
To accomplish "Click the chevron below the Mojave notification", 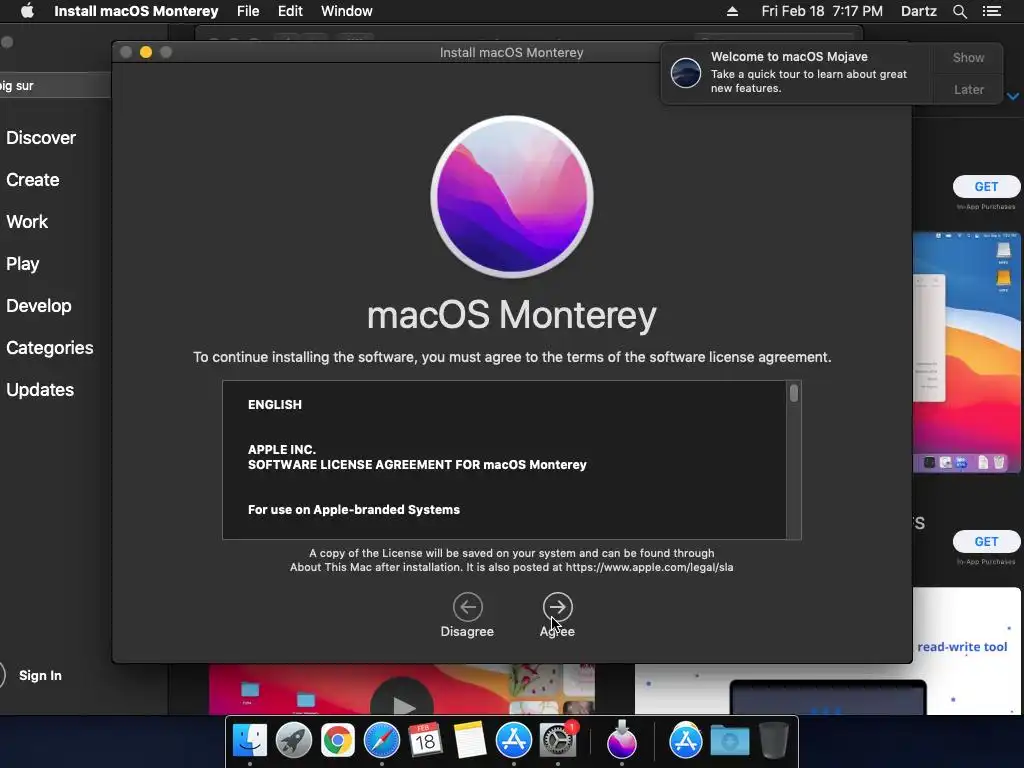I will tap(1013, 97).
